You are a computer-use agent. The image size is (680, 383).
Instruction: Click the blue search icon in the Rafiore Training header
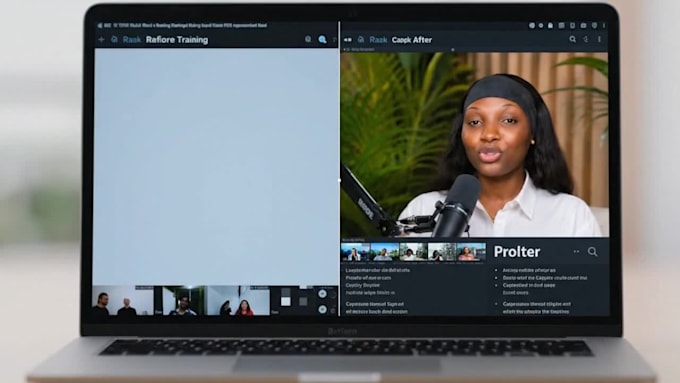322,39
